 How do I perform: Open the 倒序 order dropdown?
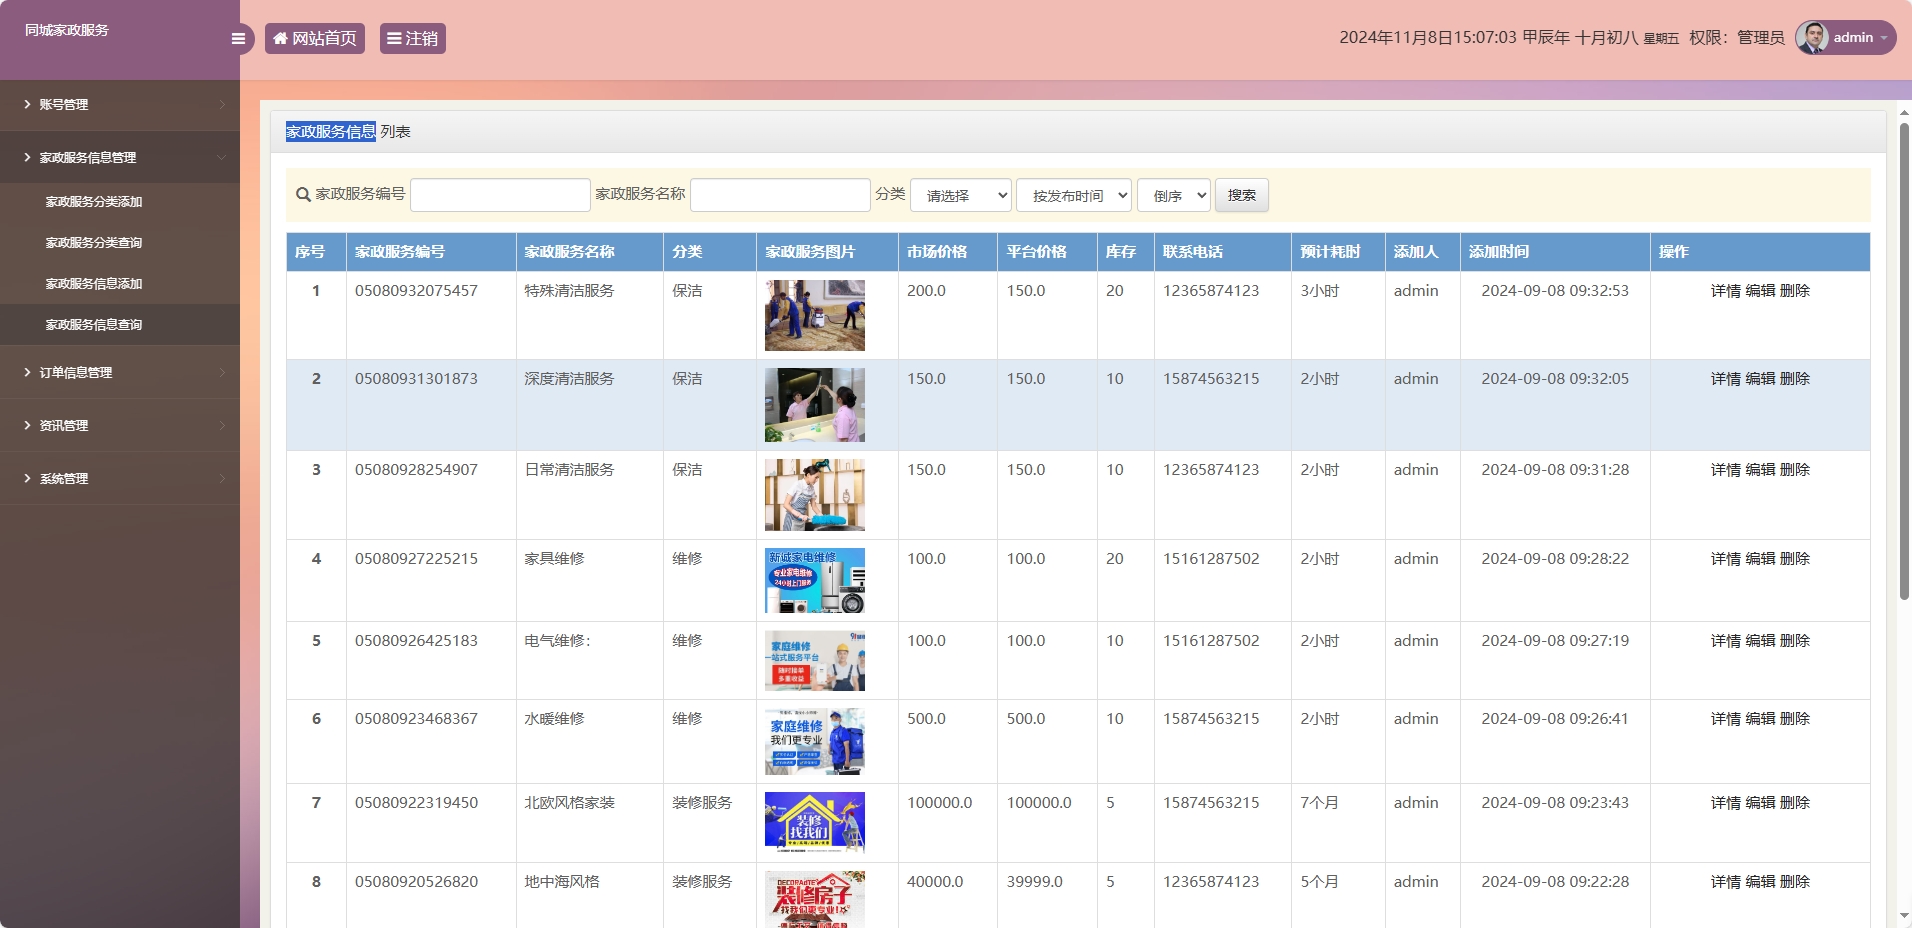pyautogui.click(x=1173, y=195)
